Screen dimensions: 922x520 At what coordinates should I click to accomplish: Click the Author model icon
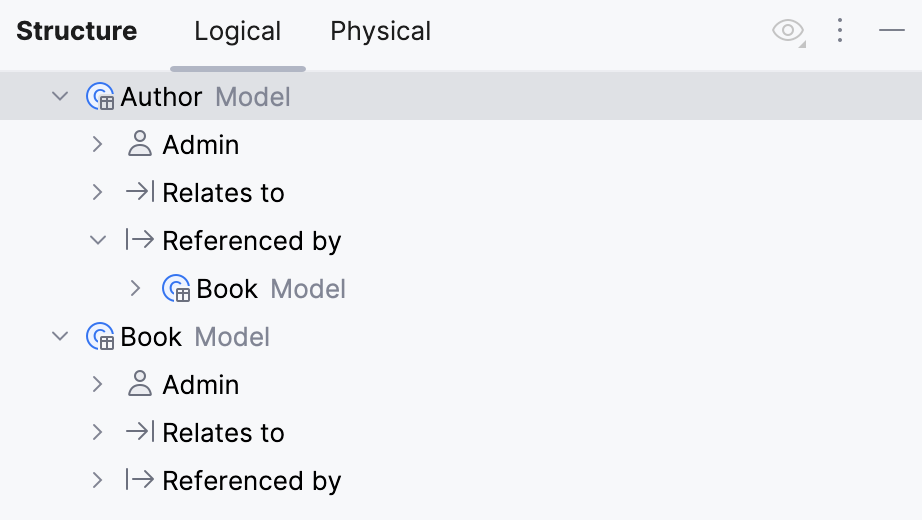click(100, 97)
